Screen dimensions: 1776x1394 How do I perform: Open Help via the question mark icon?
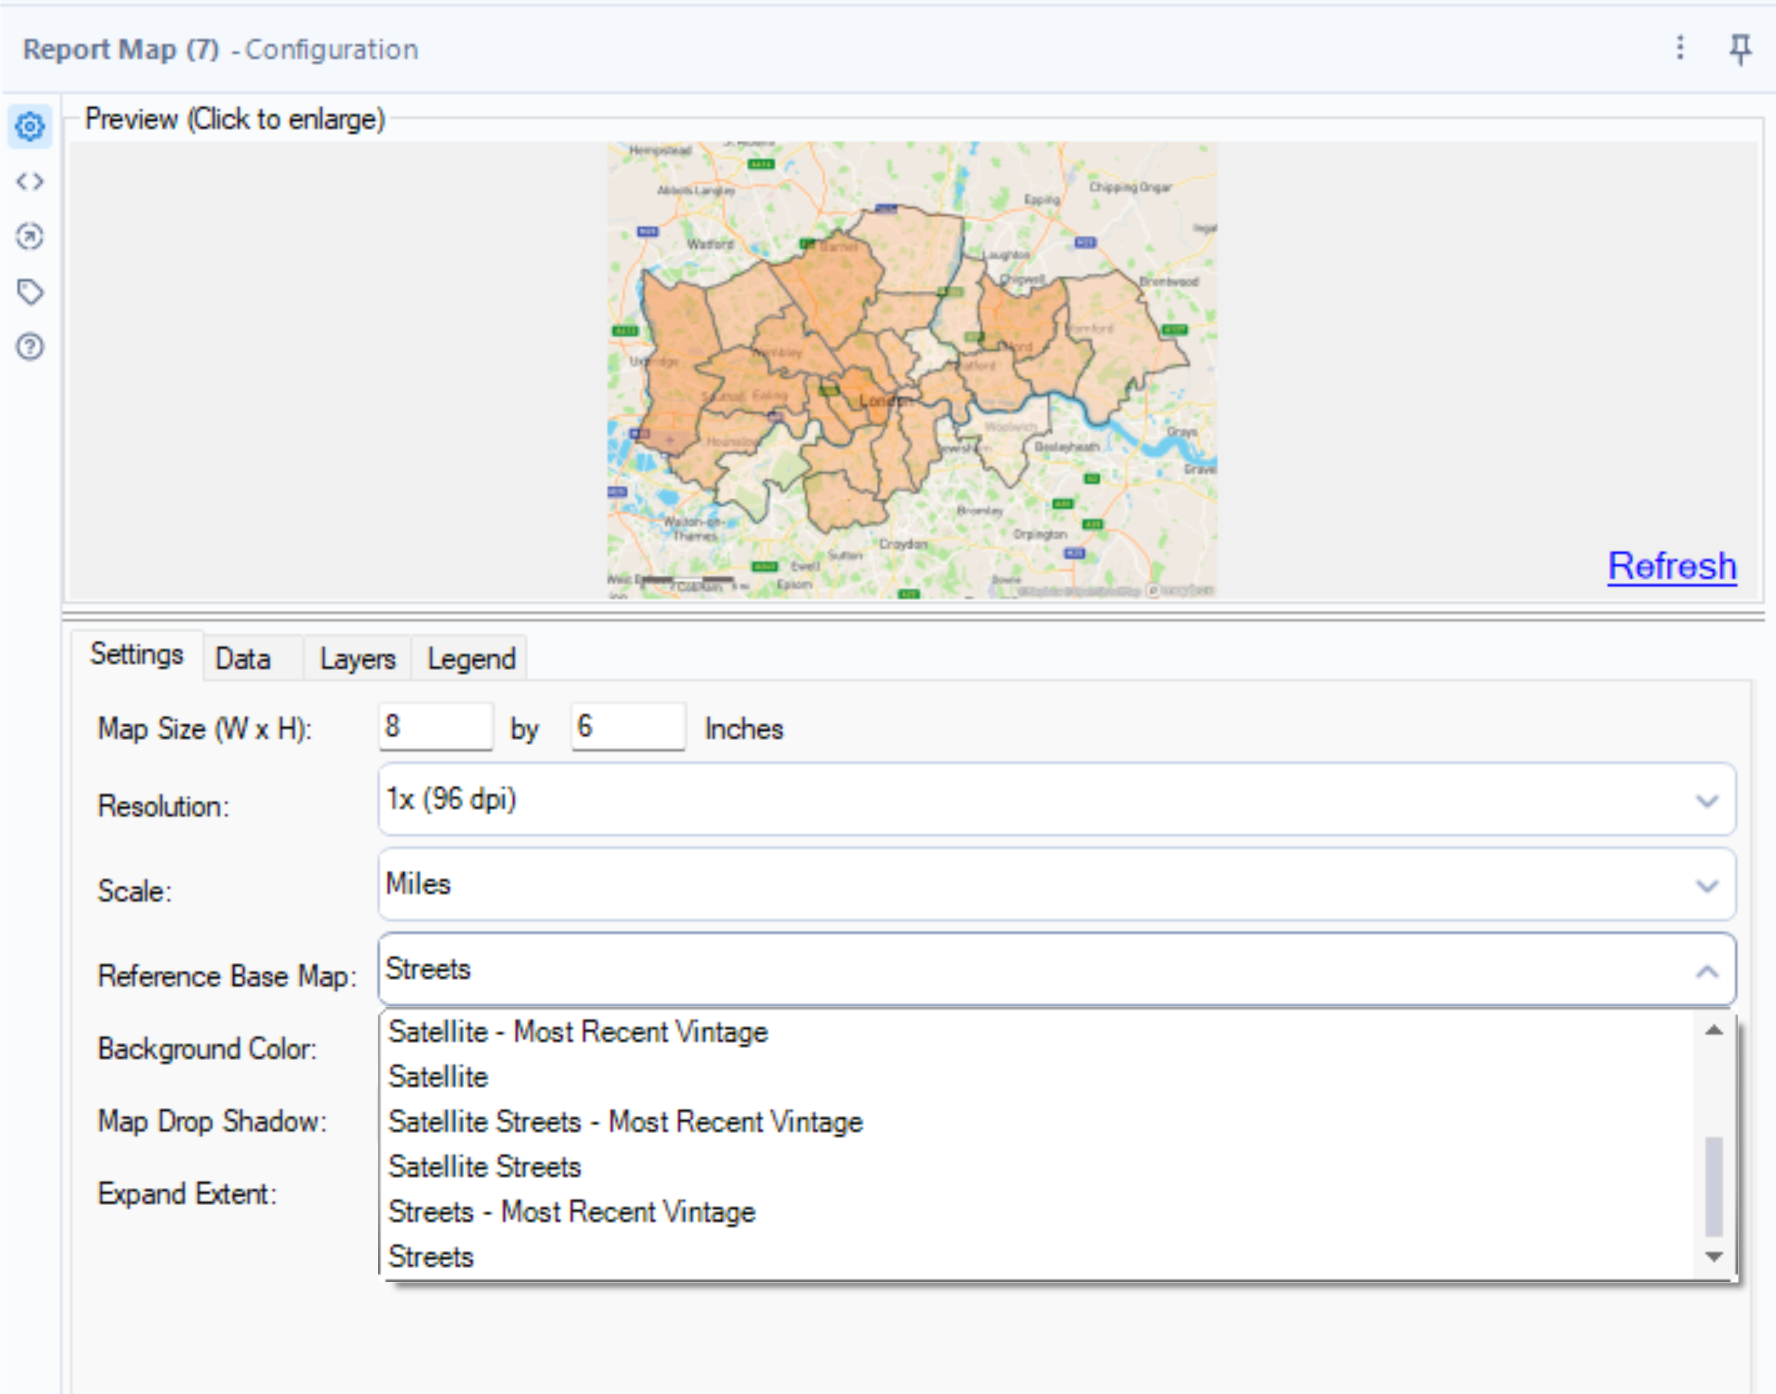(30, 345)
